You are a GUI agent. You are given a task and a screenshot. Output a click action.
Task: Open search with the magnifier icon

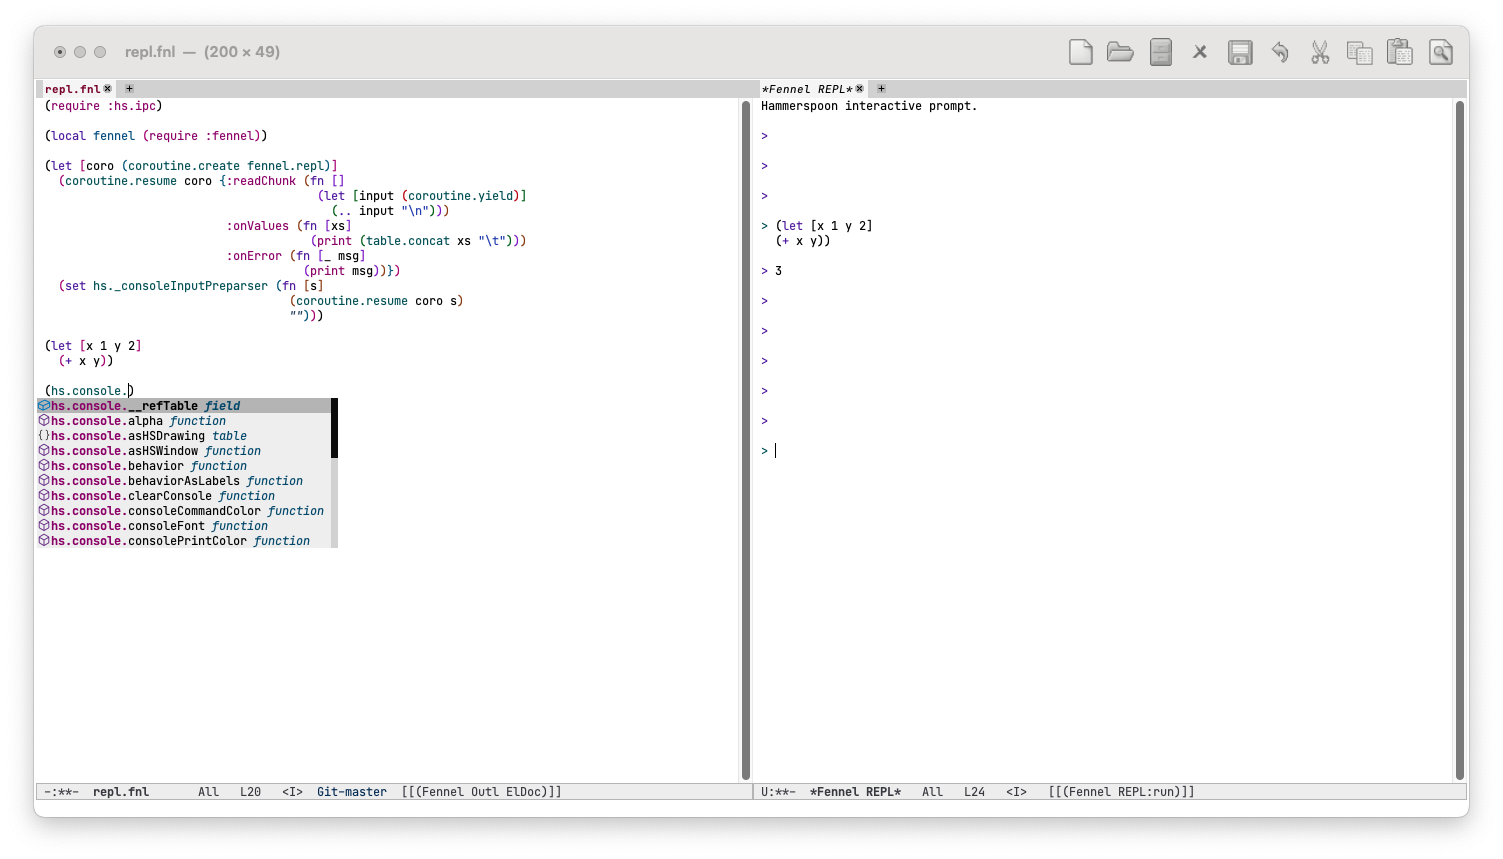pos(1440,52)
